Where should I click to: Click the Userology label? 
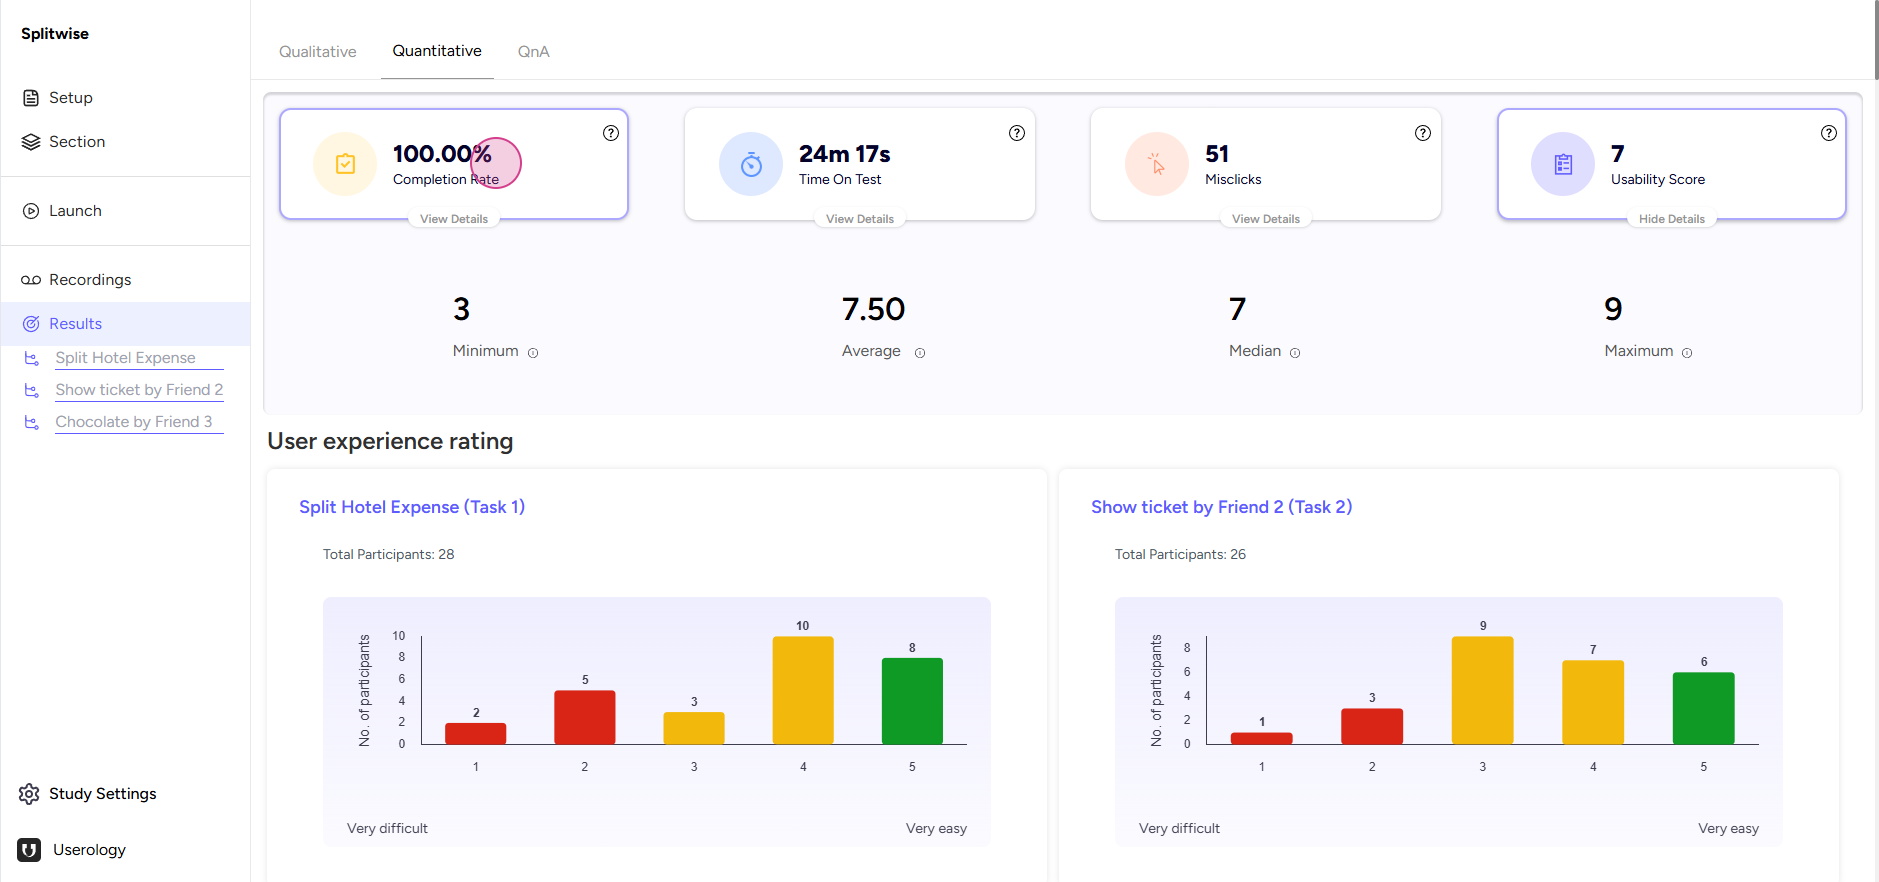pos(89,850)
